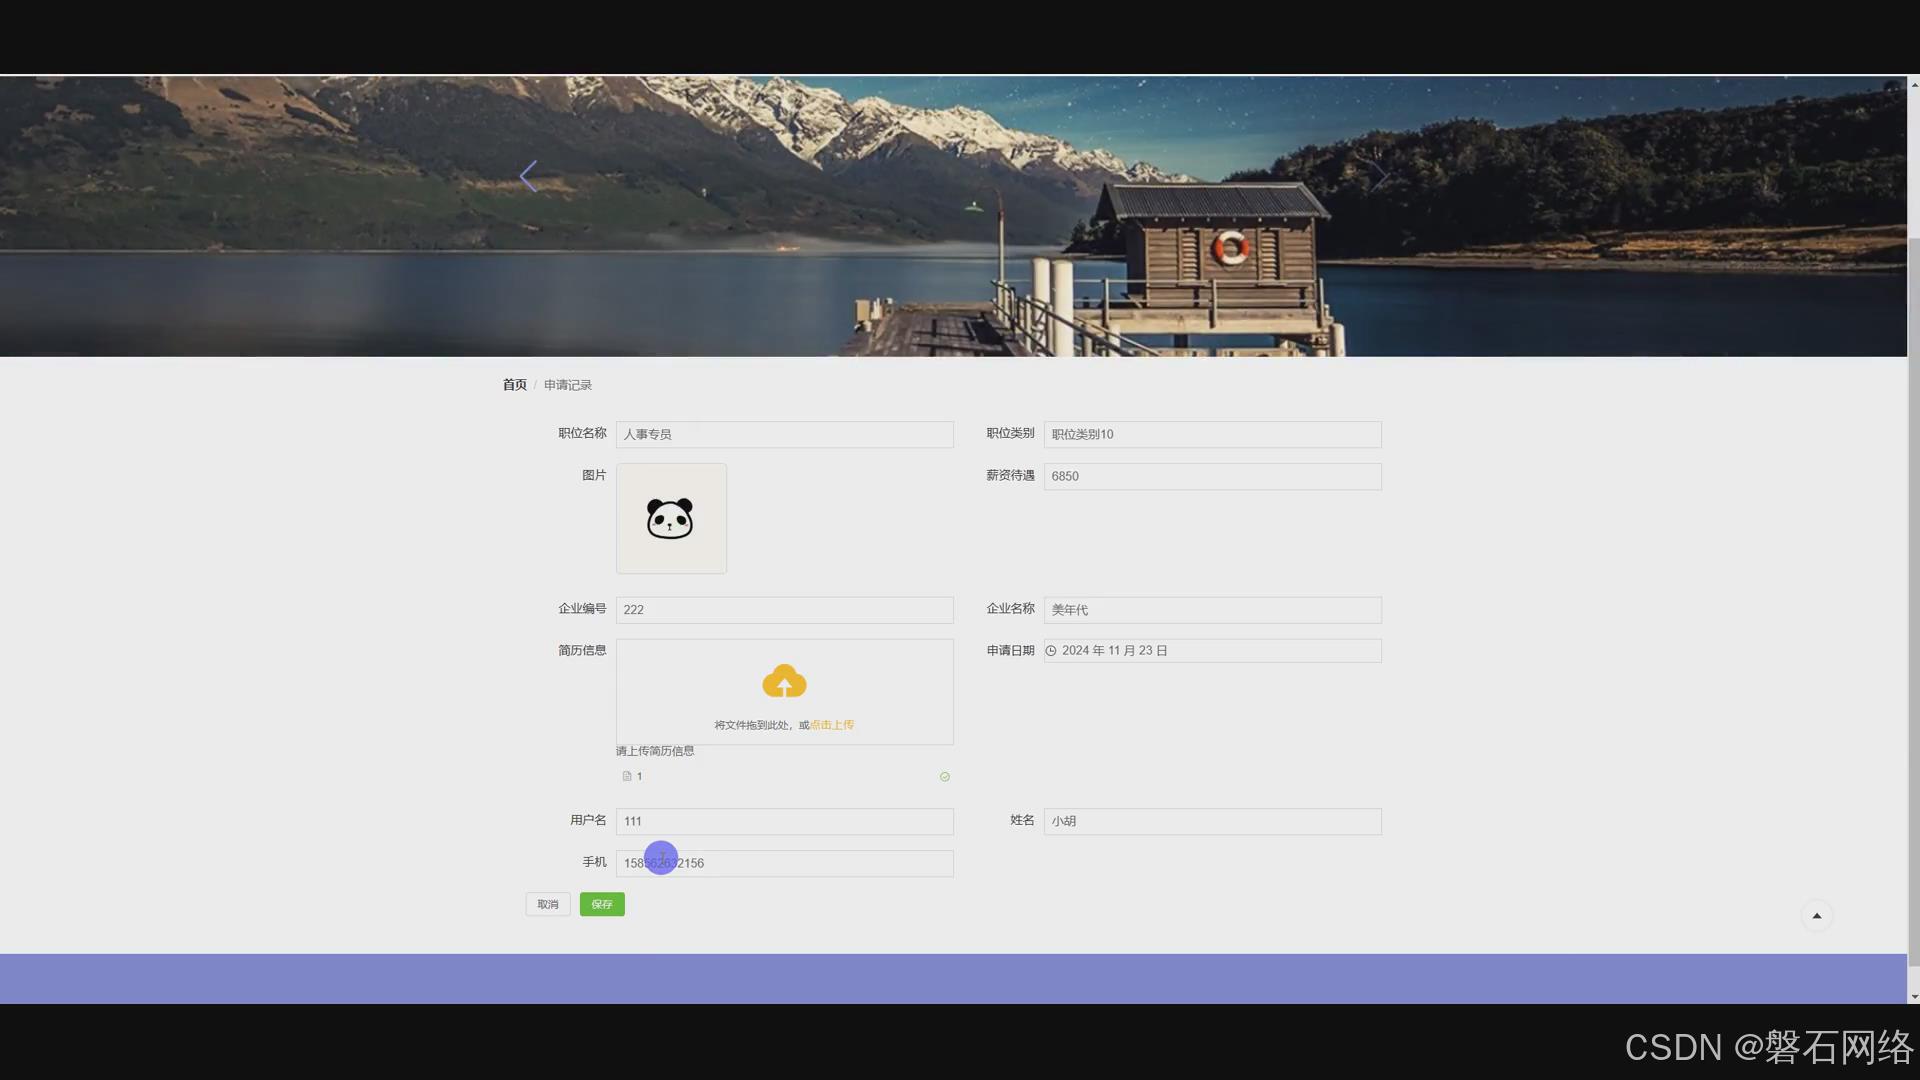Image resolution: width=1920 pixels, height=1080 pixels.
Task: Go to next banner slide arrow
Action: click(1378, 176)
